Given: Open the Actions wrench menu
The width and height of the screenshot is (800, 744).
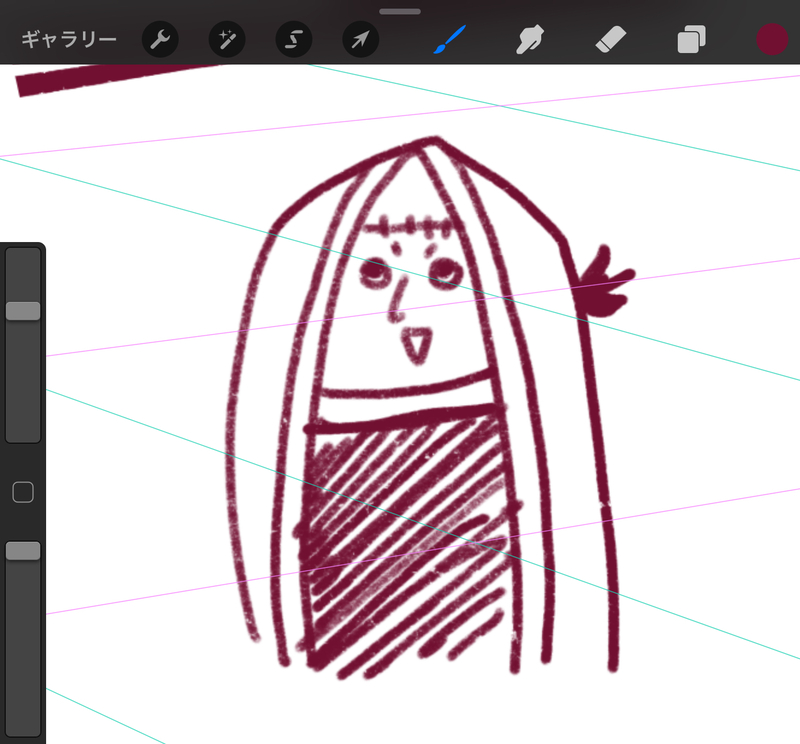Looking at the screenshot, I should click(x=160, y=40).
